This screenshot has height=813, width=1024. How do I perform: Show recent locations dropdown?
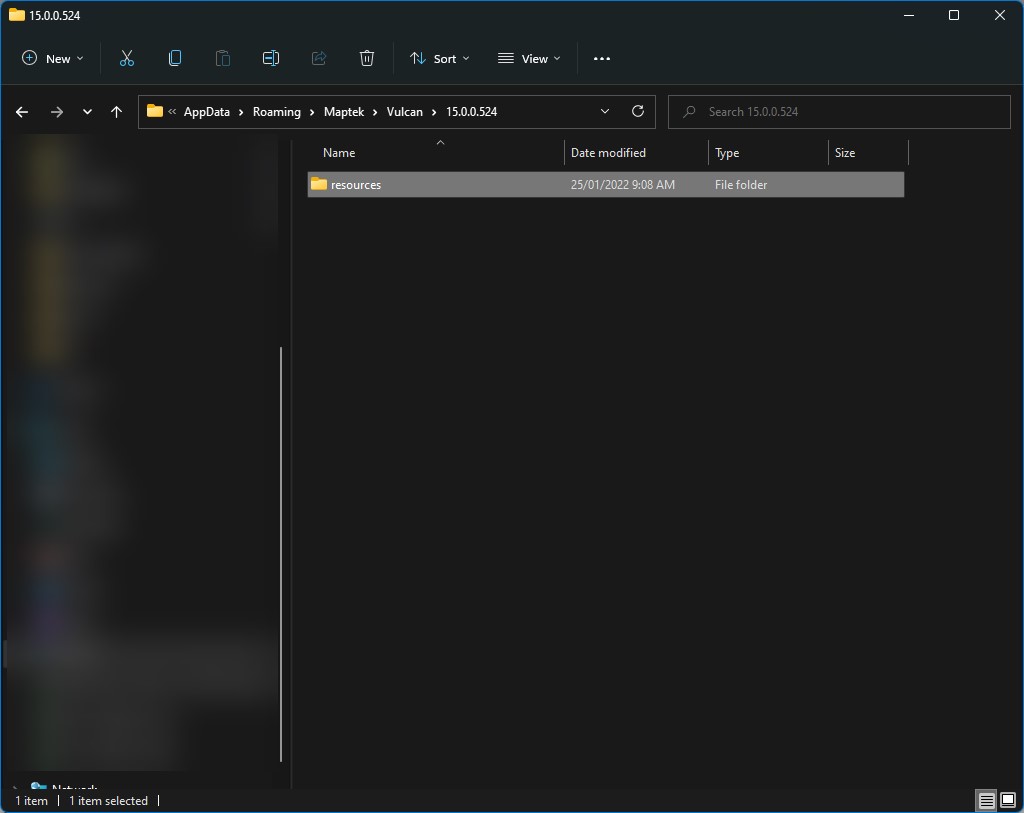[x=87, y=112]
